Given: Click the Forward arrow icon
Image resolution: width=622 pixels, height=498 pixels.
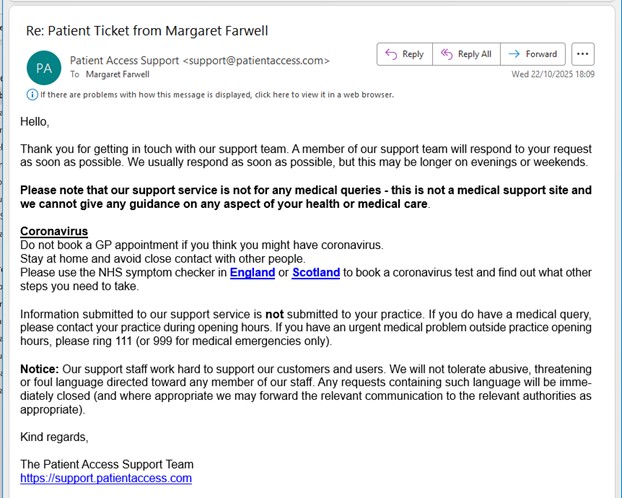Looking at the screenshot, I should click(513, 54).
